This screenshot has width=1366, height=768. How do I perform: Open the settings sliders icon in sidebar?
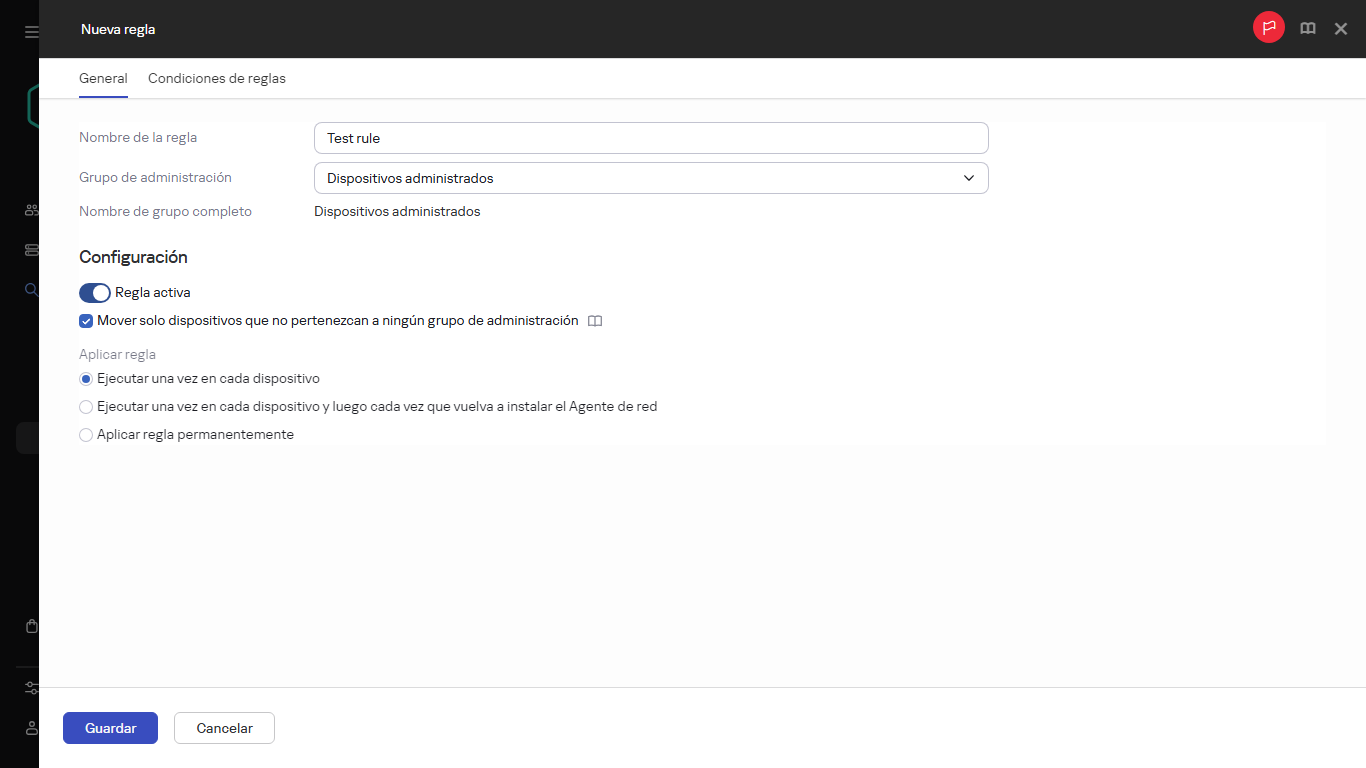click(32, 688)
